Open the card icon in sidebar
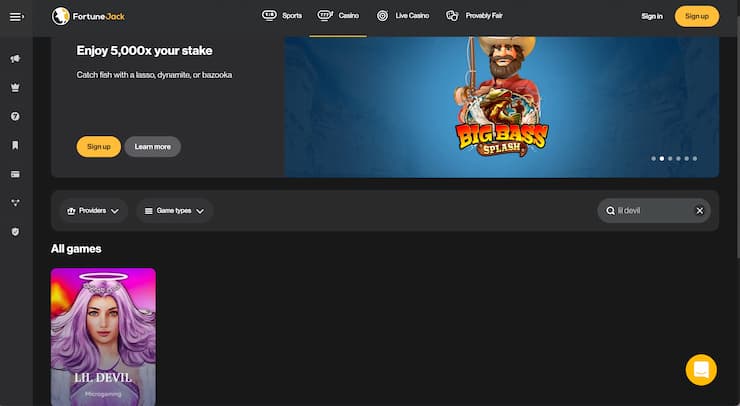Viewport: 740px width, 406px height. click(x=16, y=174)
